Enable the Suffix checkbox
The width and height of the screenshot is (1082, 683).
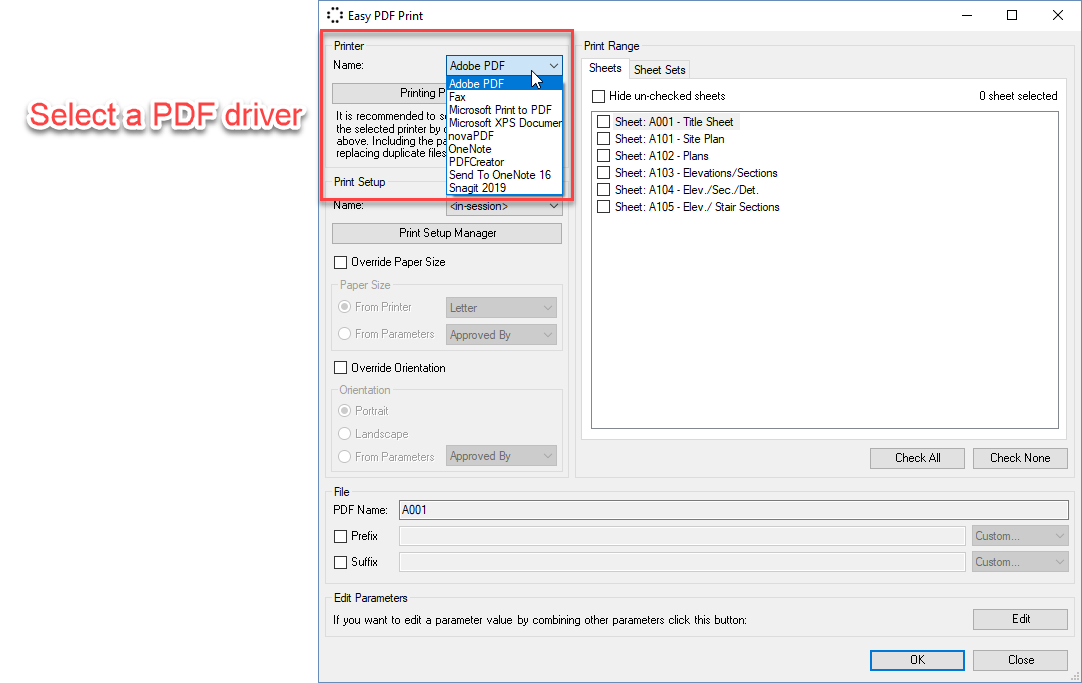point(340,562)
